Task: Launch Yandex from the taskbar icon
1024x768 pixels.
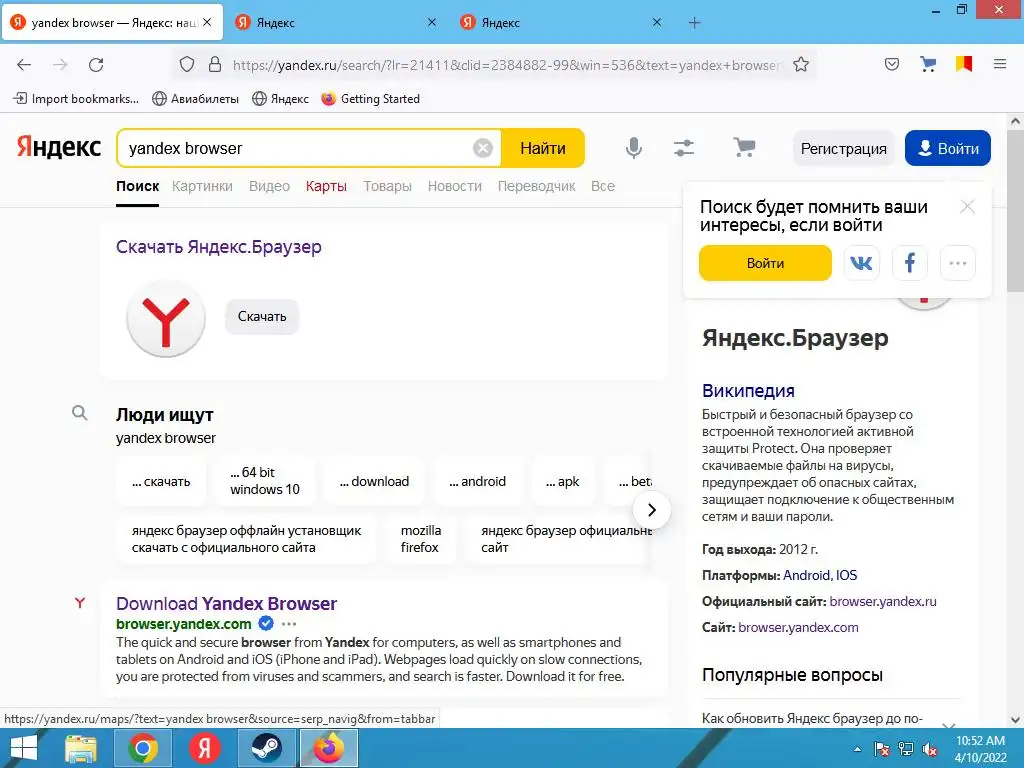Action: pyautogui.click(x=204, y=748)
